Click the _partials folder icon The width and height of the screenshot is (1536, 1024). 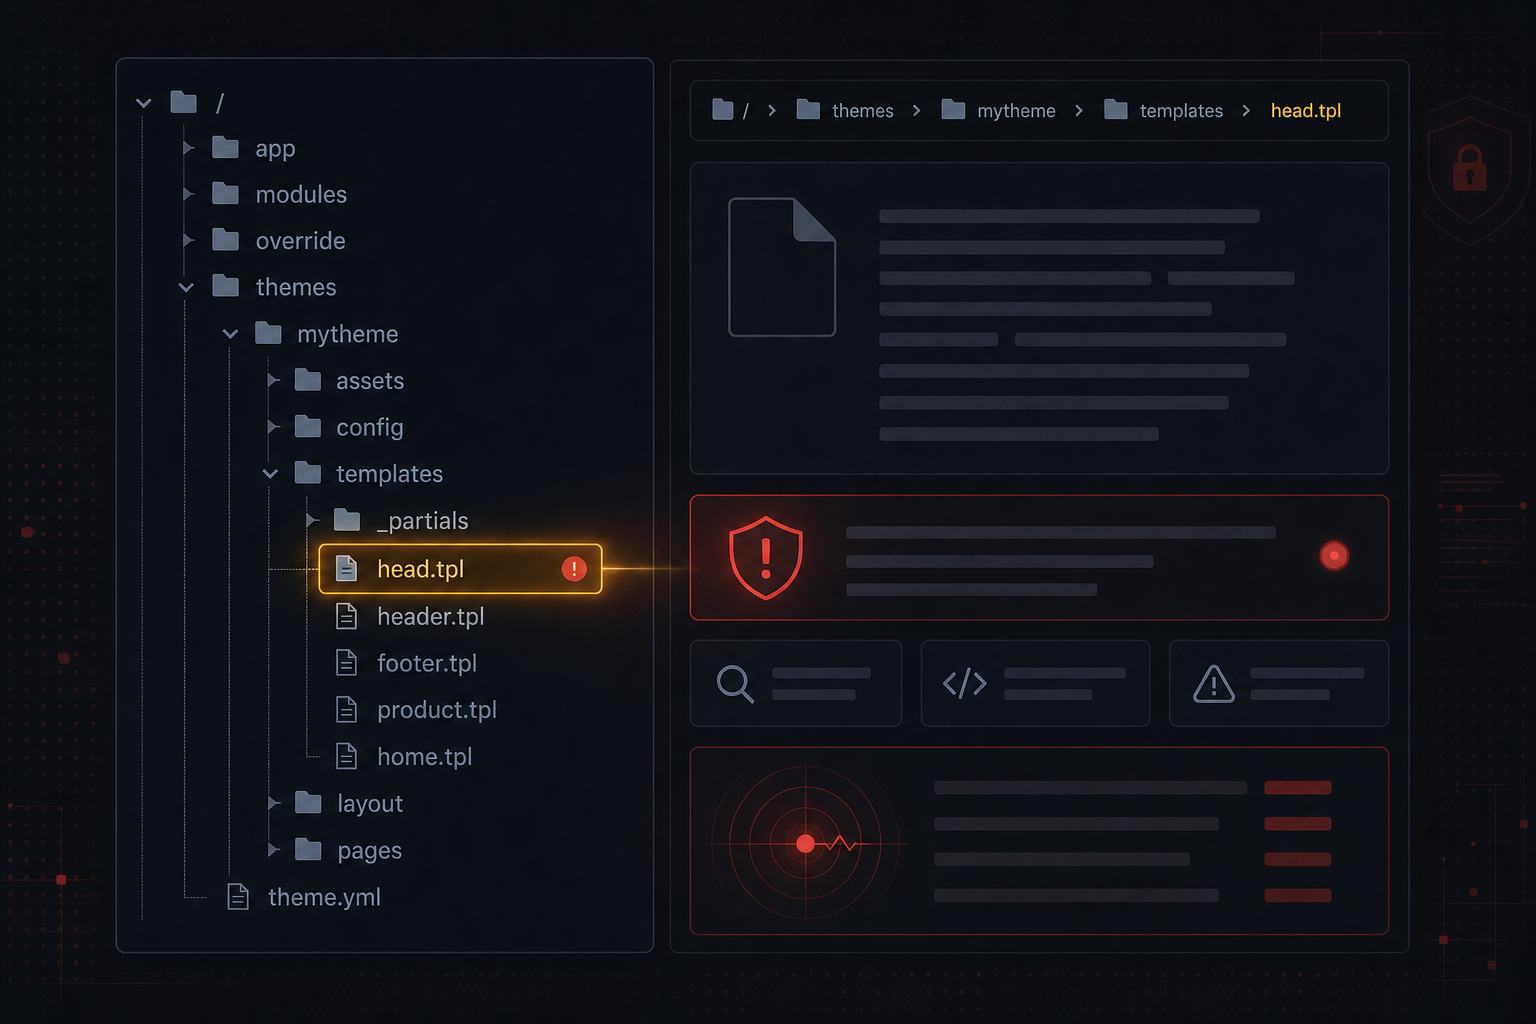click(347, 520)
